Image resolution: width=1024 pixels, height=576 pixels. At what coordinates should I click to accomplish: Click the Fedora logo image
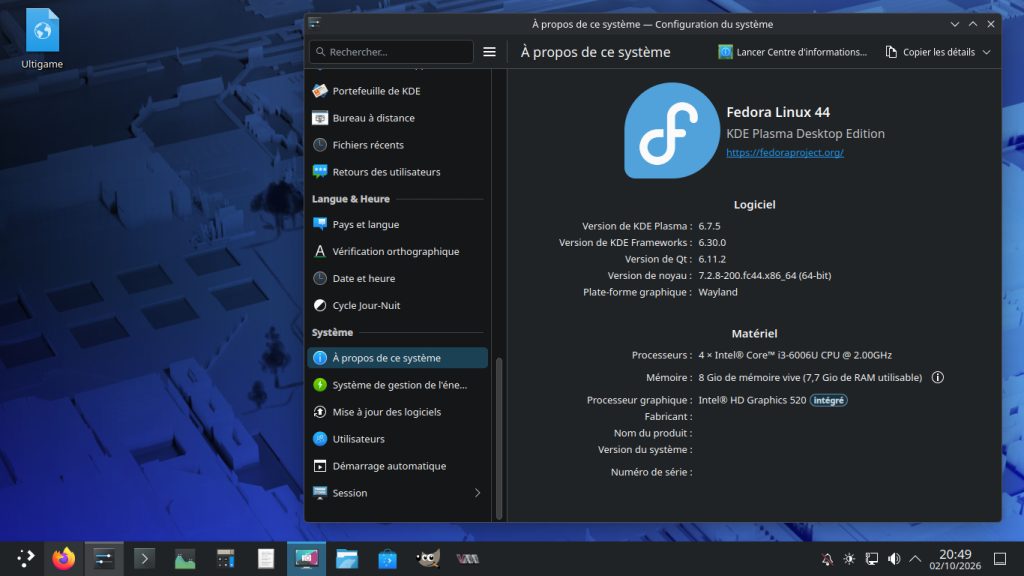tap(671, 131)
